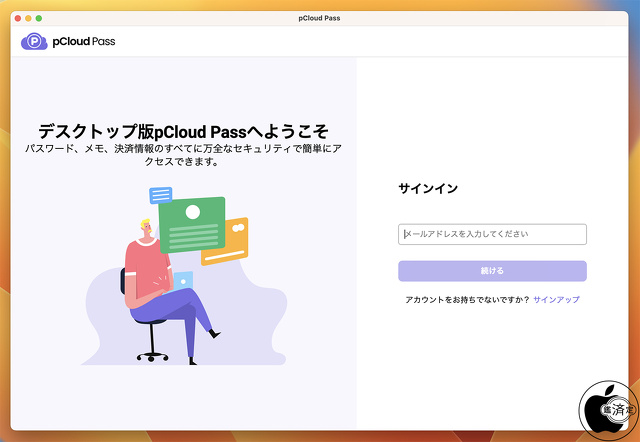The image size is (640, 442).
Task: Minimize window with yellow button
Action: tap(28, 18)
